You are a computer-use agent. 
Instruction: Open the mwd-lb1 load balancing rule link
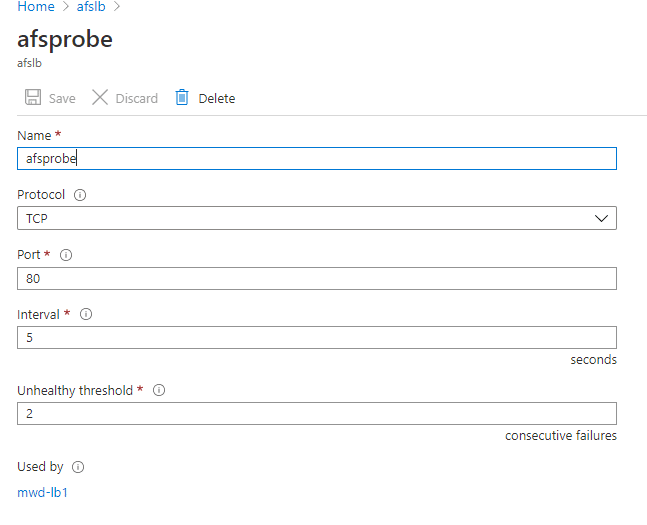tap(43, 492)
